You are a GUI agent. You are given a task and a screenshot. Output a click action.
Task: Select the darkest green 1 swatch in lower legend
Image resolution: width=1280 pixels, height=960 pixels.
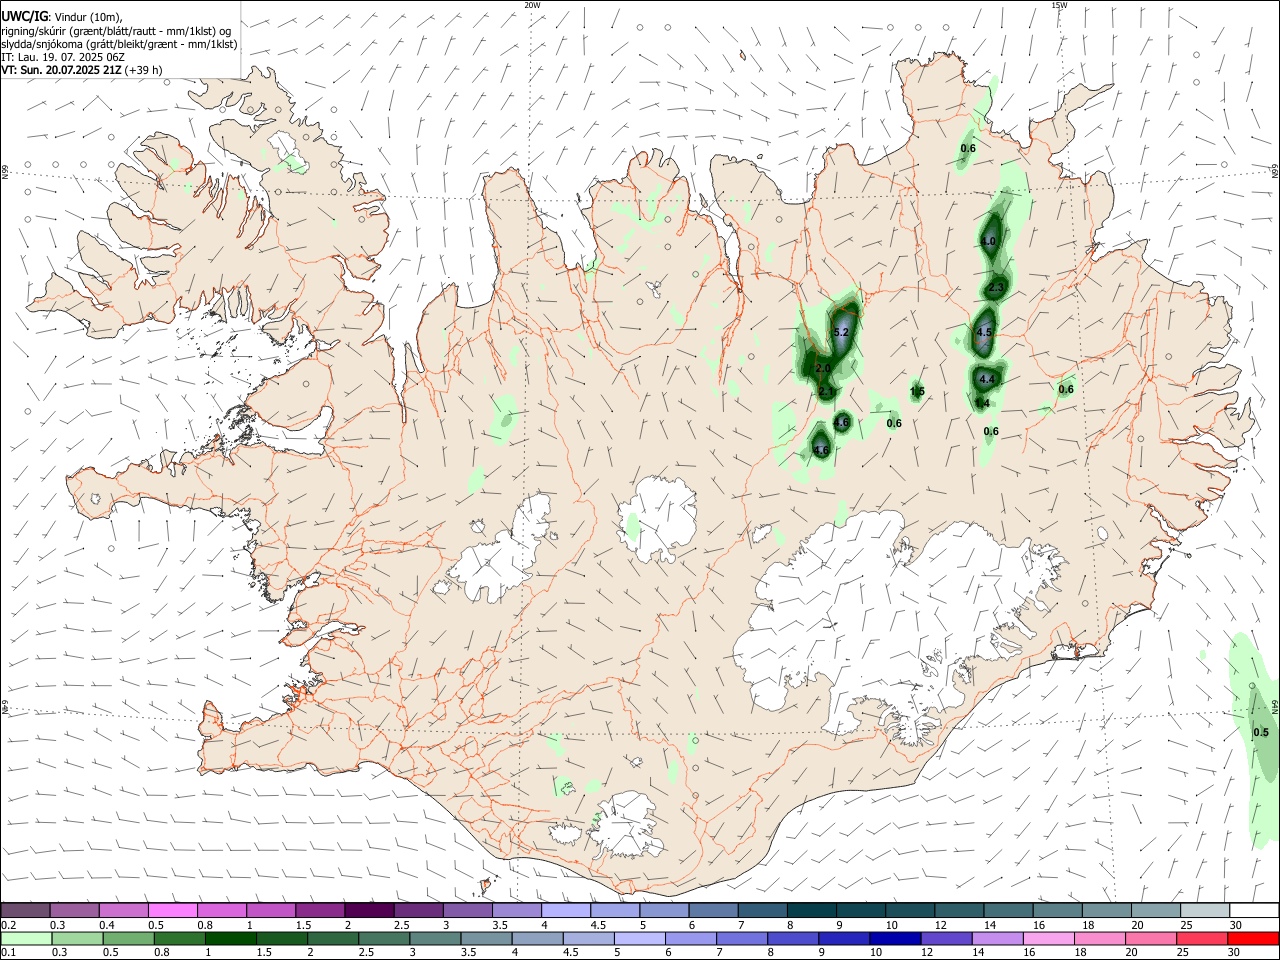230,938
